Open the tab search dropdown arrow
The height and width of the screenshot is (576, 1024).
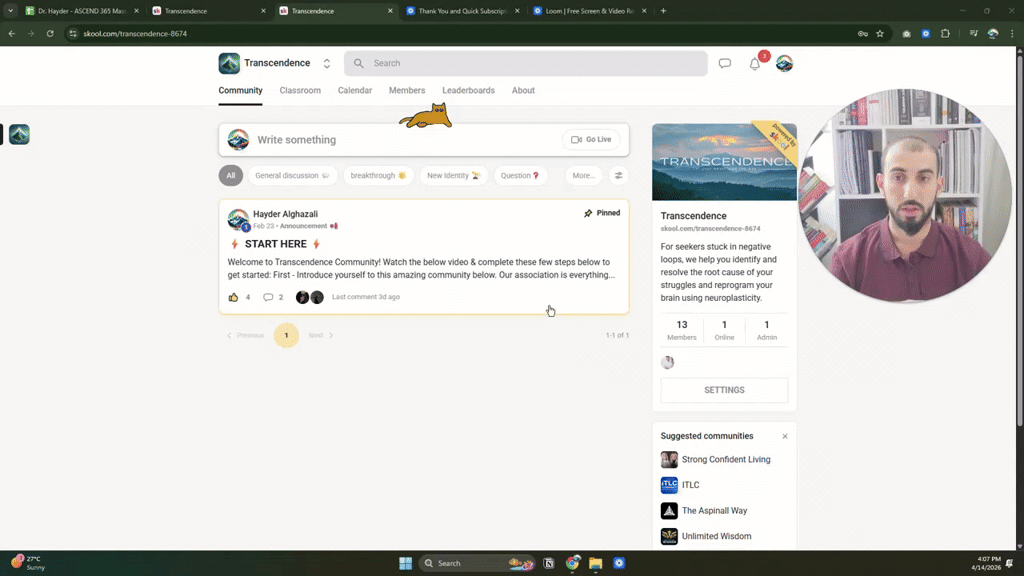pyautogui.click(x=10, y=10)
